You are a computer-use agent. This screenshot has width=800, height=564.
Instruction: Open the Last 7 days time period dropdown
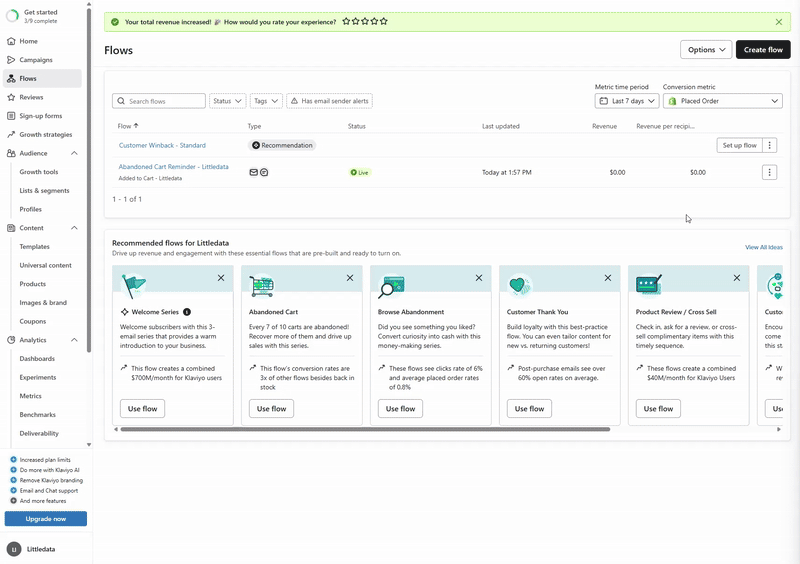pyautogui.click(x=627, y=101)
